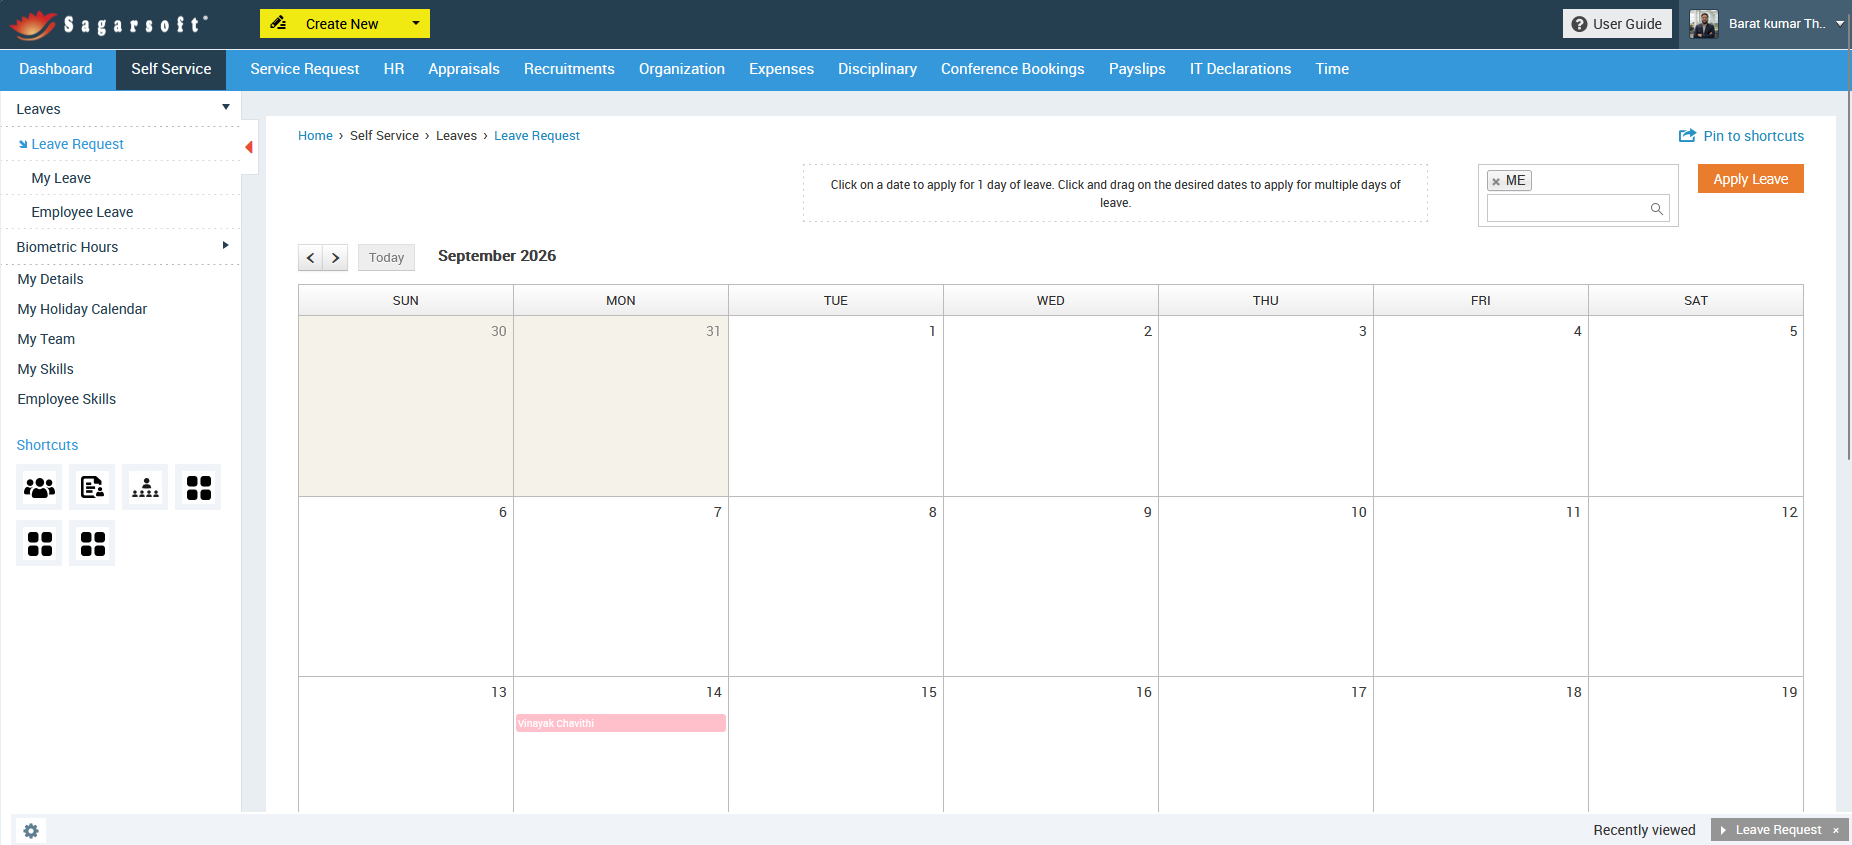Select the Organization menu
Viewport: 1852px width, 845px height.
click(682, 69)
